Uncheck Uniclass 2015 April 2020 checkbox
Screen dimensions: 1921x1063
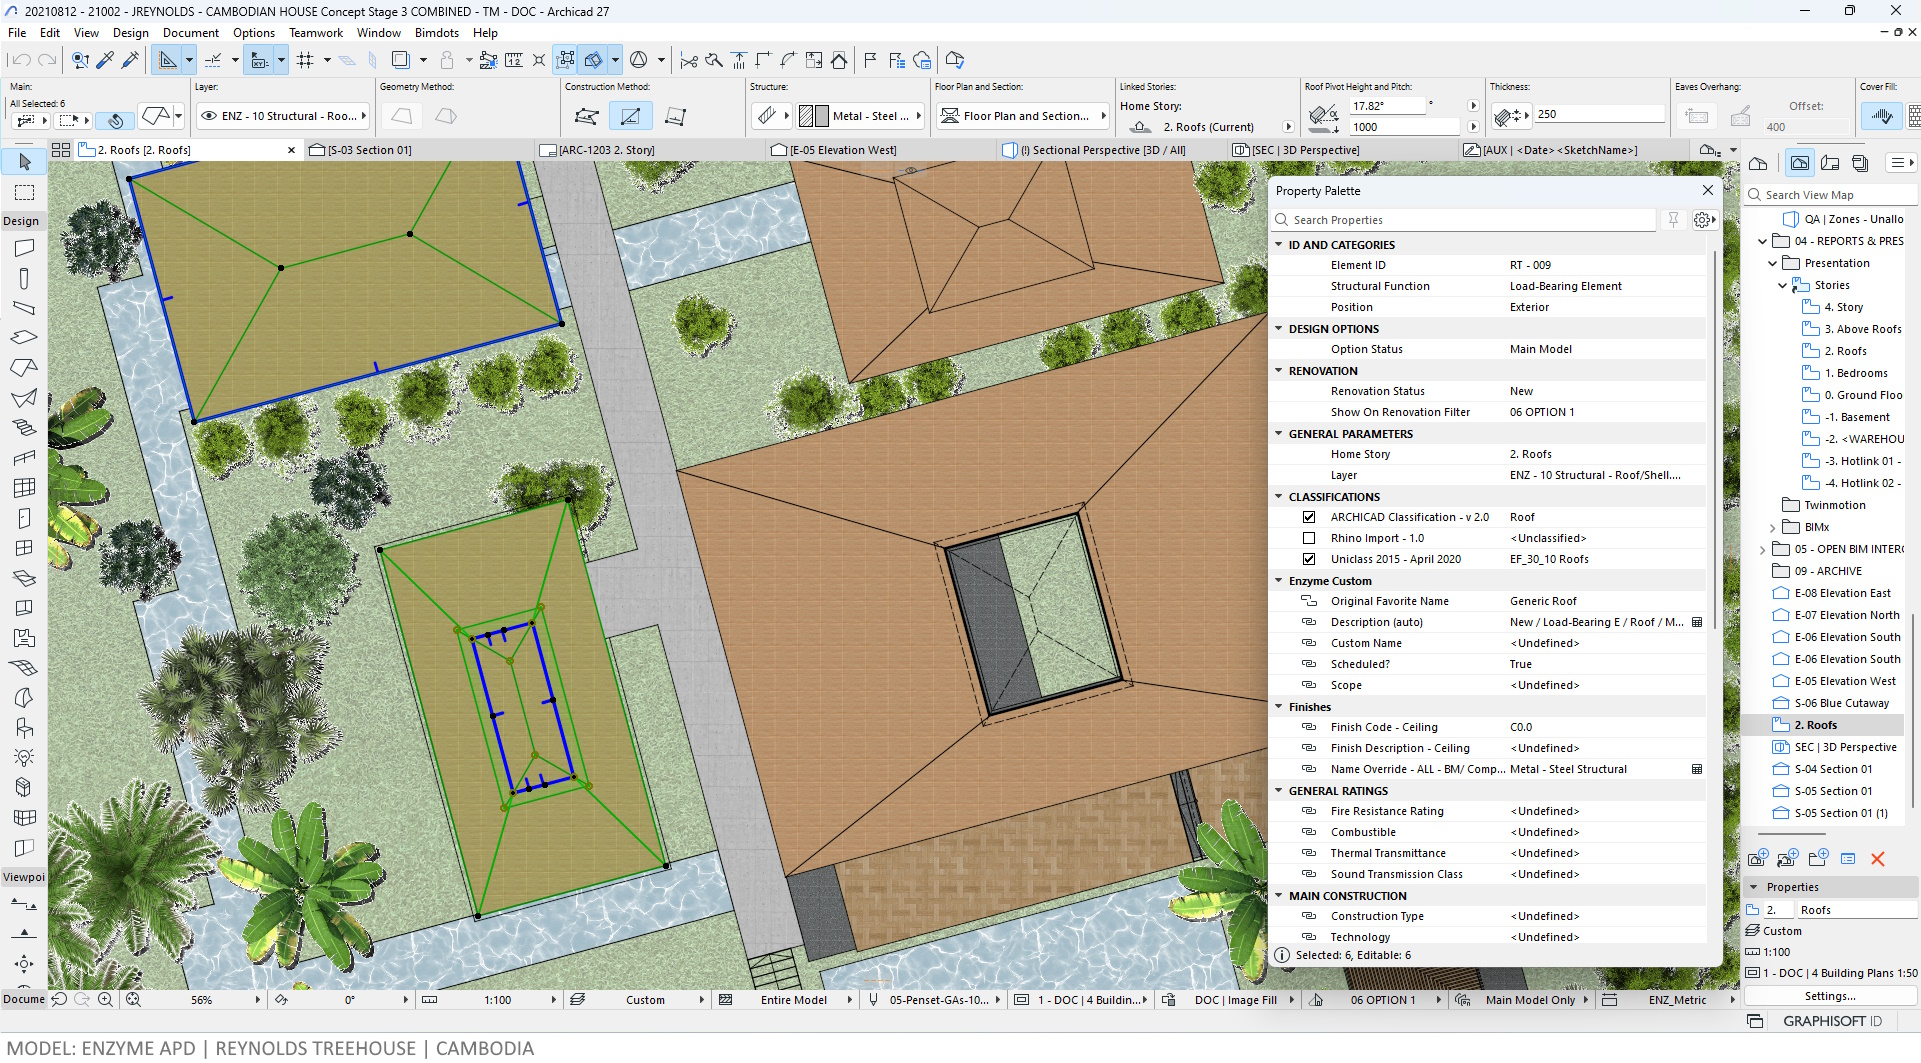1309,559
